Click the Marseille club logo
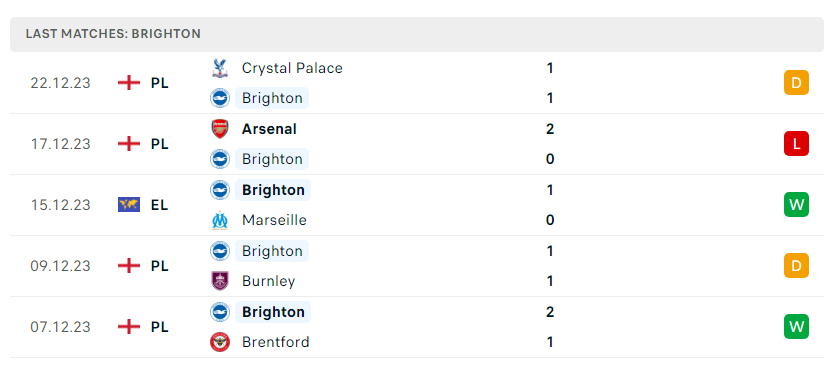The image size is (827, 370). tap(219, 220)
